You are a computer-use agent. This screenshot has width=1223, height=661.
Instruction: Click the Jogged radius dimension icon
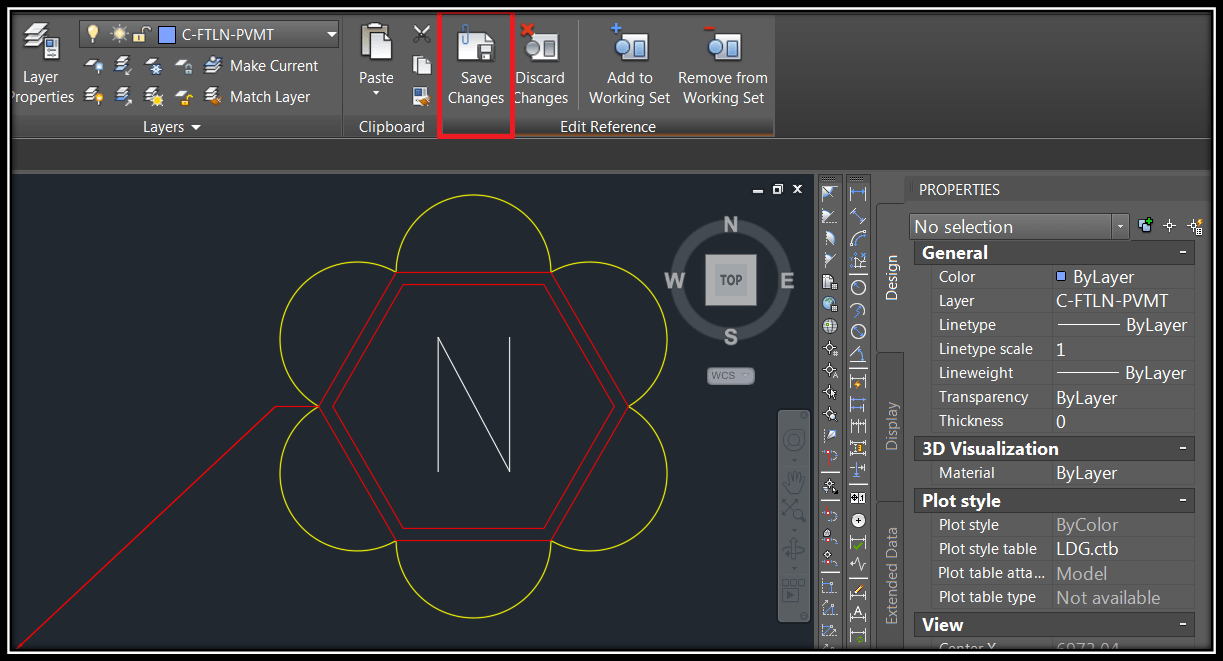coord(858,310)
